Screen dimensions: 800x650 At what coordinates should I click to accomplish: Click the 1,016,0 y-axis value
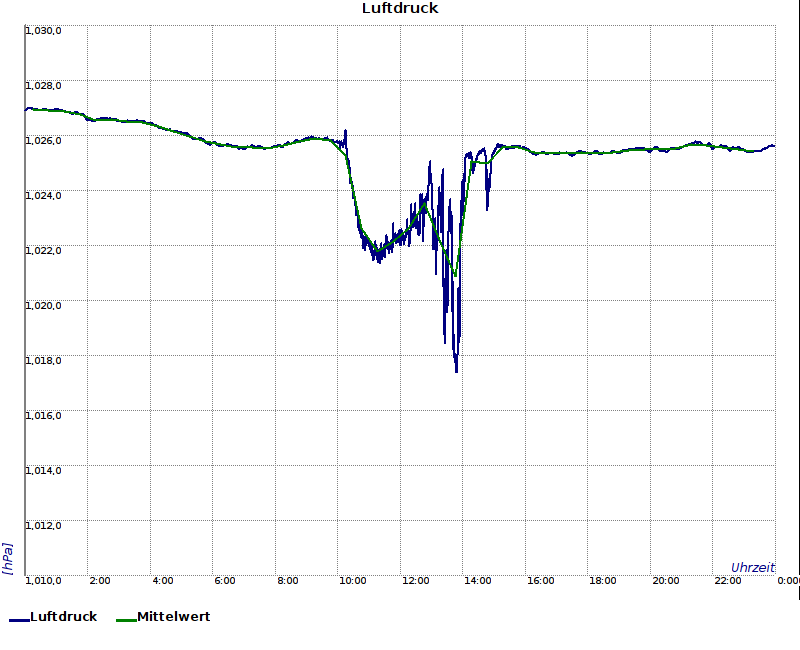[x=43, y=416]
